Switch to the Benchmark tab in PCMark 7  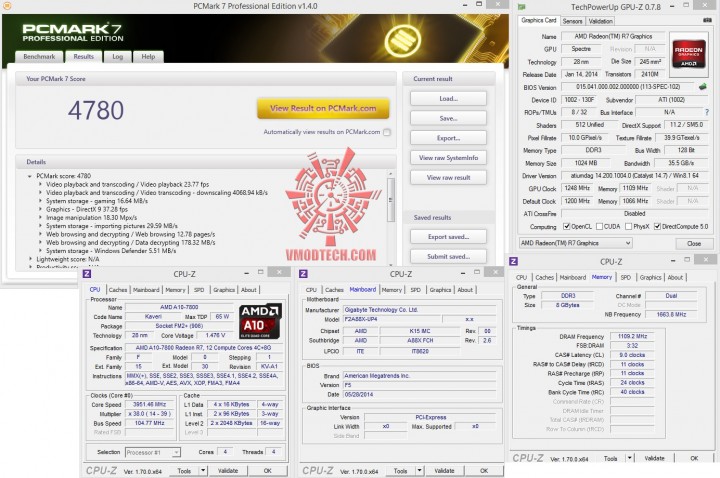39,56
